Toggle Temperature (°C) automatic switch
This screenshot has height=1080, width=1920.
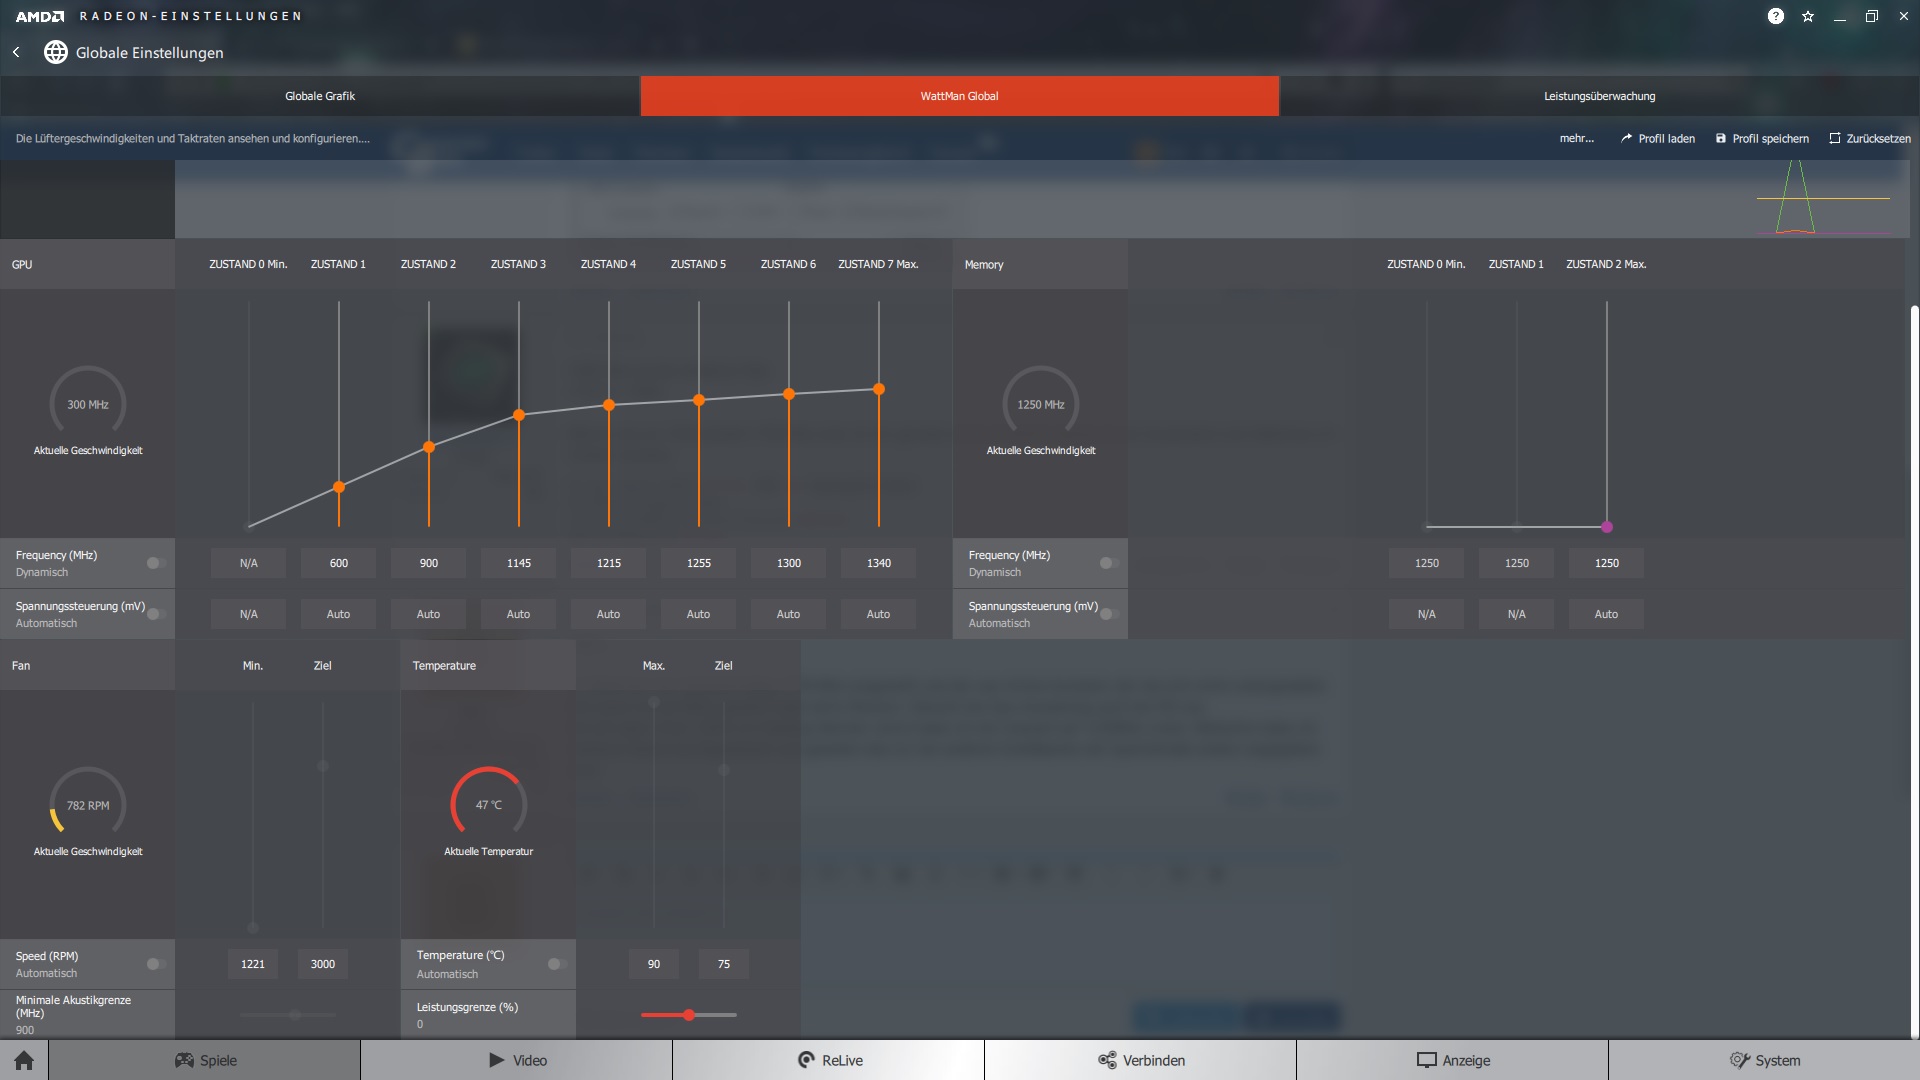coord(557,964)
